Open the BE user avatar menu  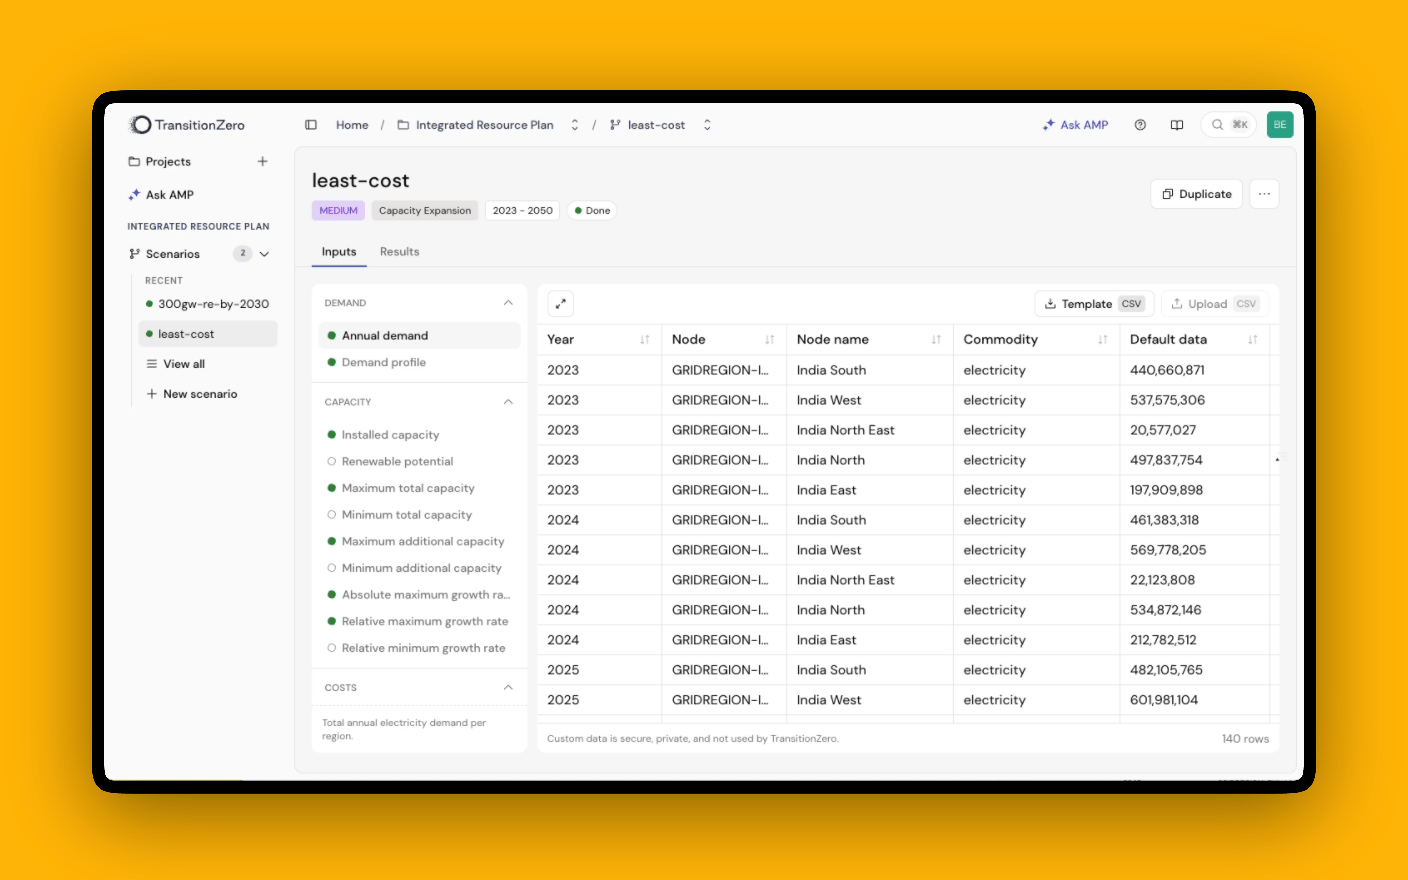click(1280, 125)
